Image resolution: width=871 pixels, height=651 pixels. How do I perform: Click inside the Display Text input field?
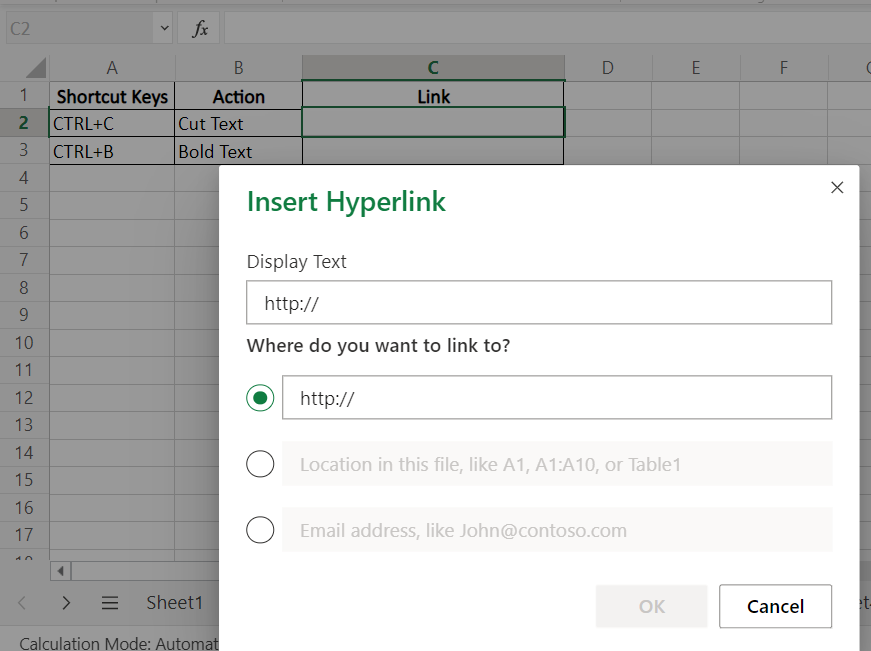coord(539,302)
